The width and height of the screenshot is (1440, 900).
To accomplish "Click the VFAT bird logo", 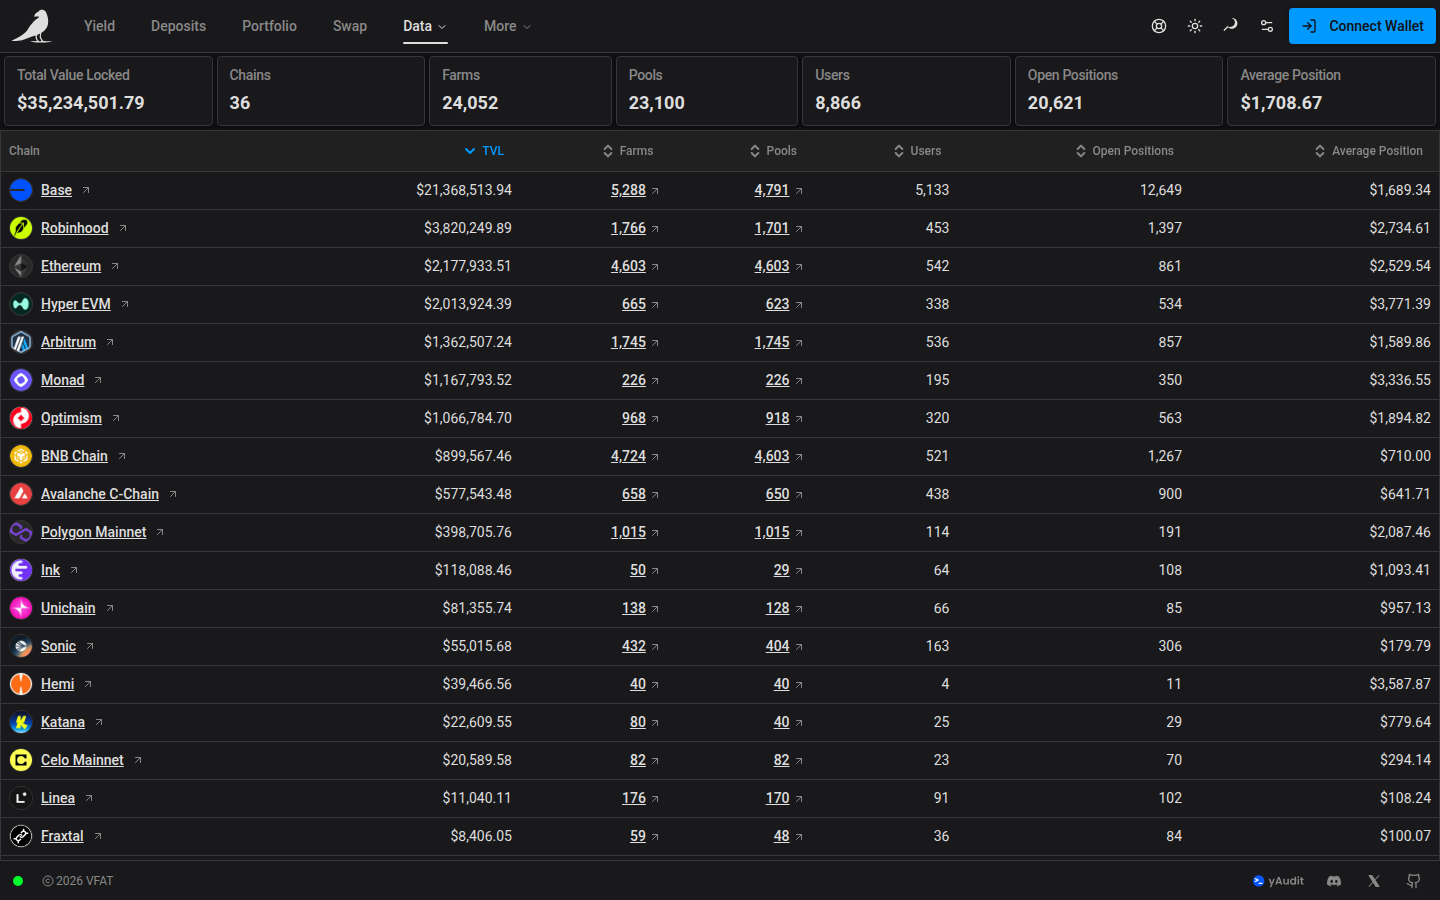I will 32,27.
